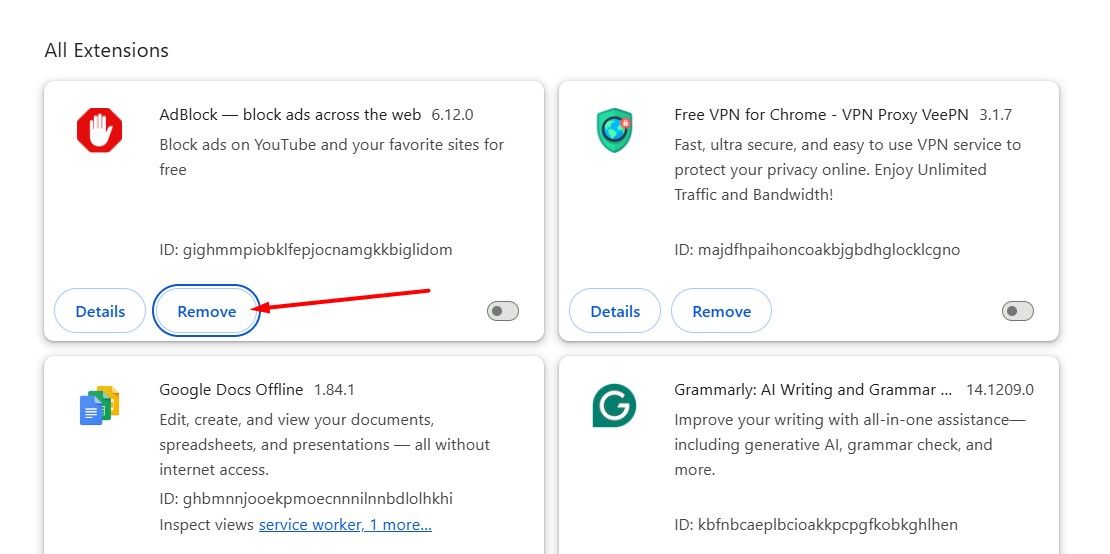Click the AdBlock extension ID text
1110x554 pixels.
pos(305,249)
